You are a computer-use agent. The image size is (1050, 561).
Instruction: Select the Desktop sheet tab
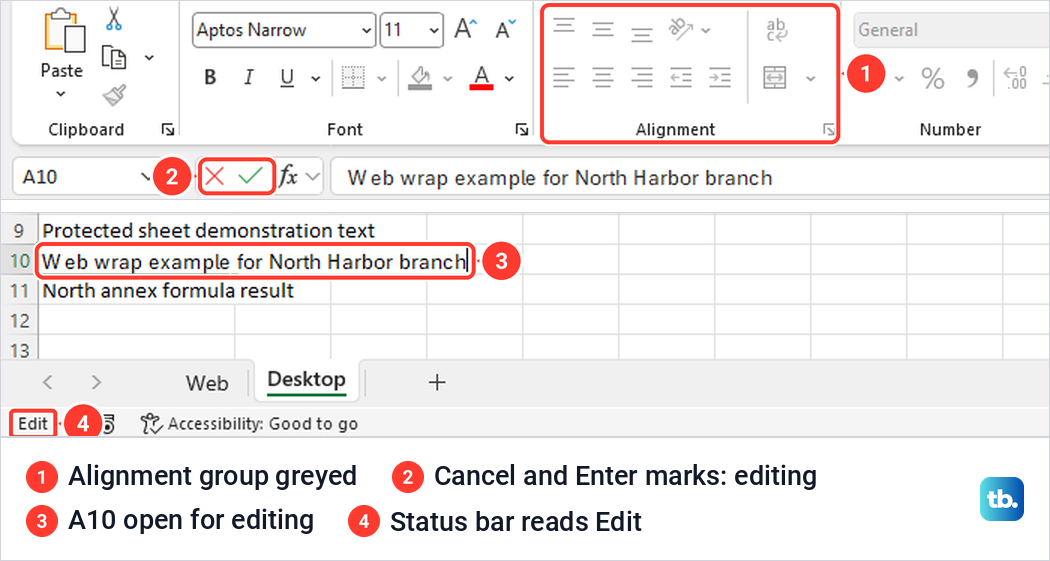(x=307, y=380)
